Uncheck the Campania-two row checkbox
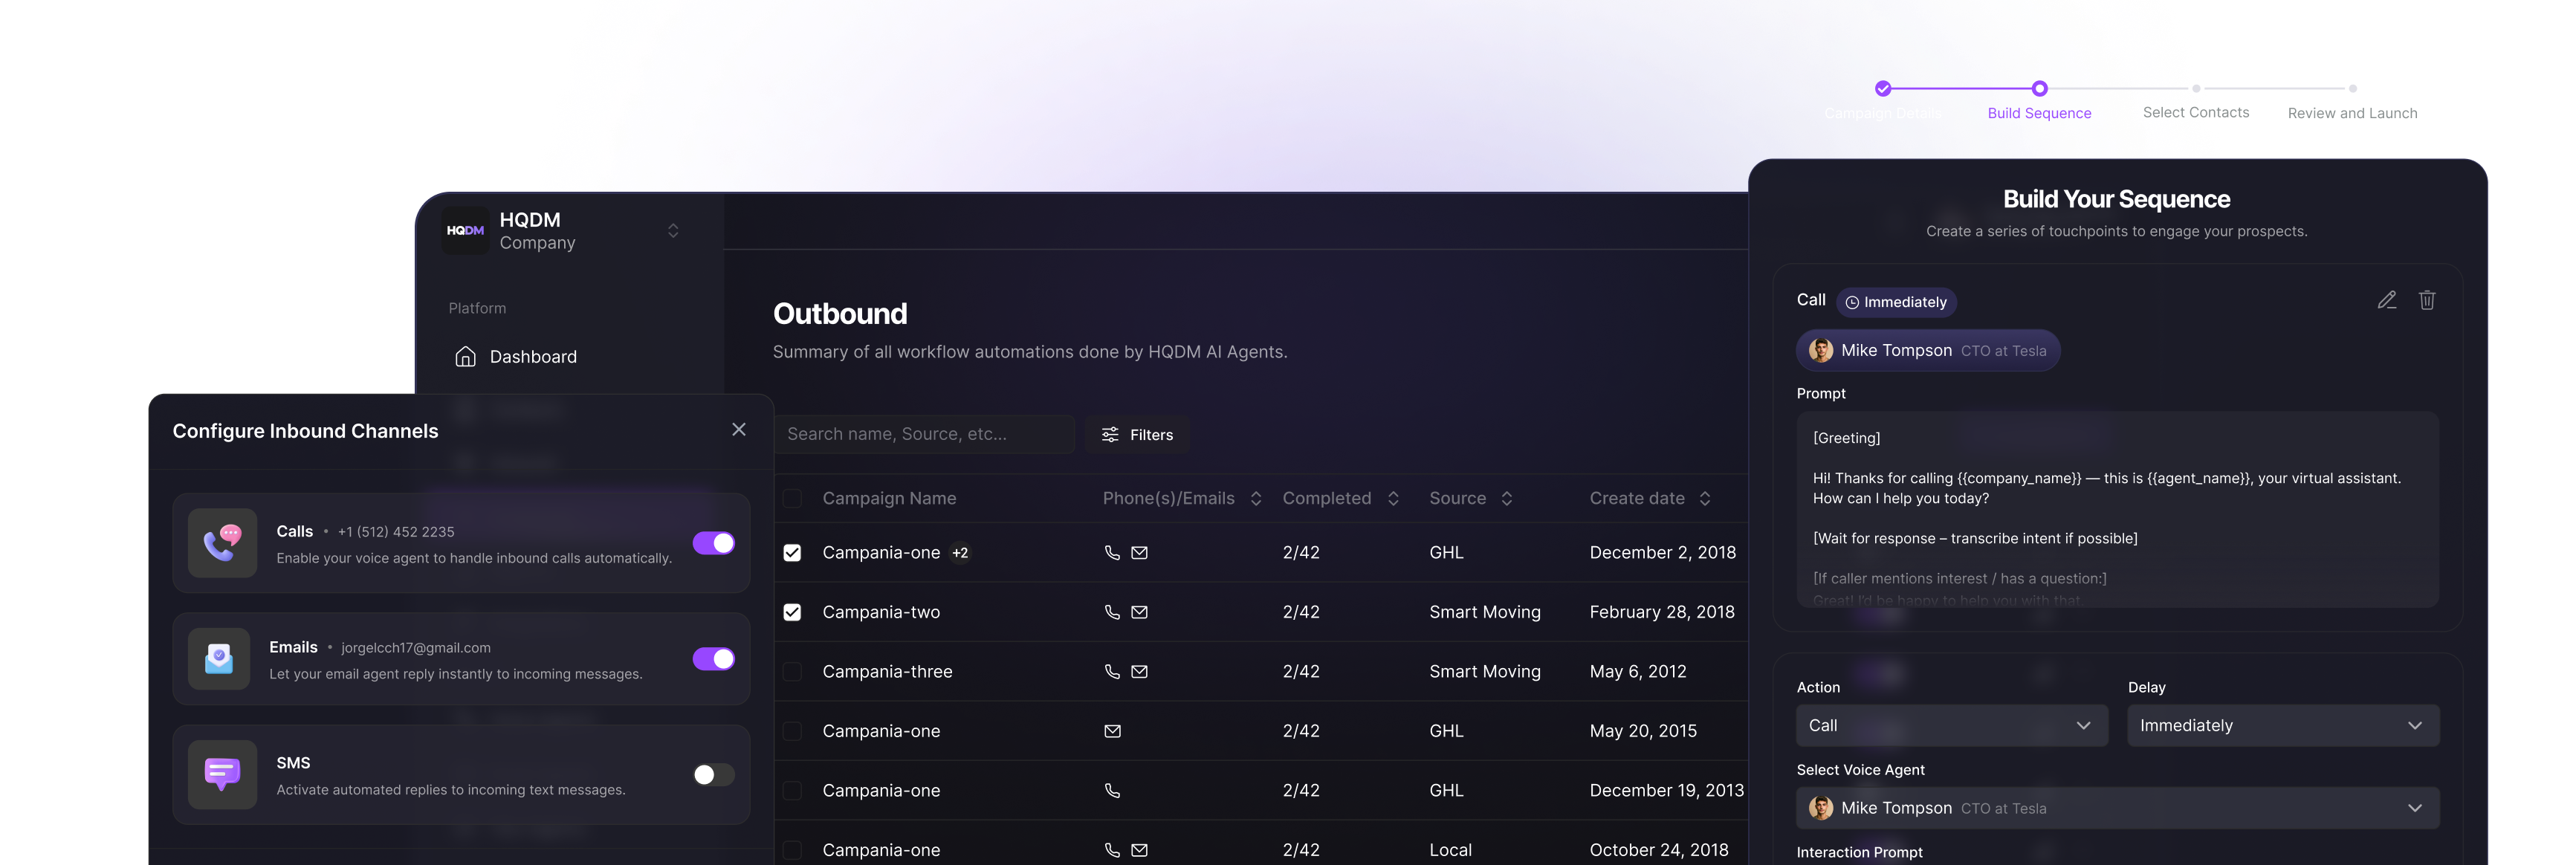The image size is (2576, 865). point(792,612)
